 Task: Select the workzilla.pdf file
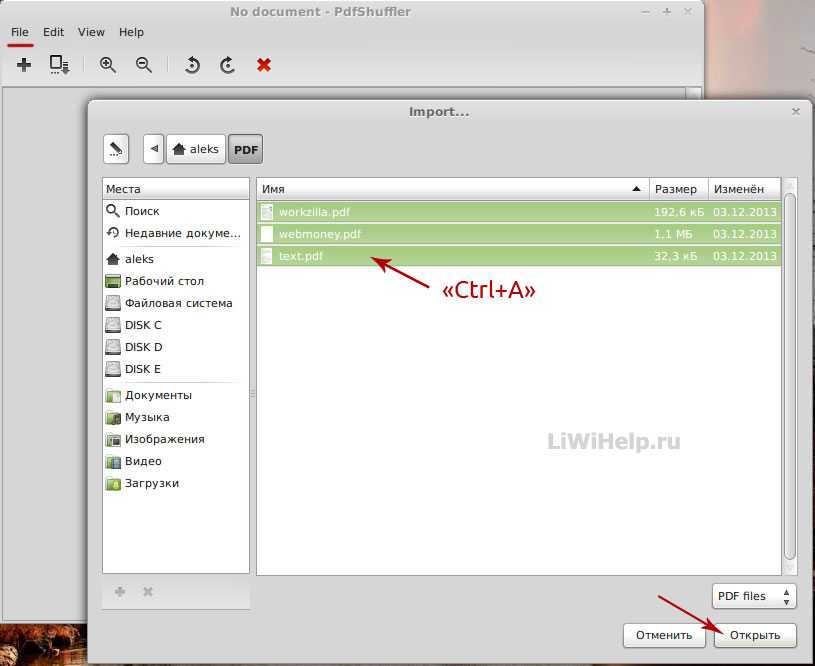[x=519, y=212]
